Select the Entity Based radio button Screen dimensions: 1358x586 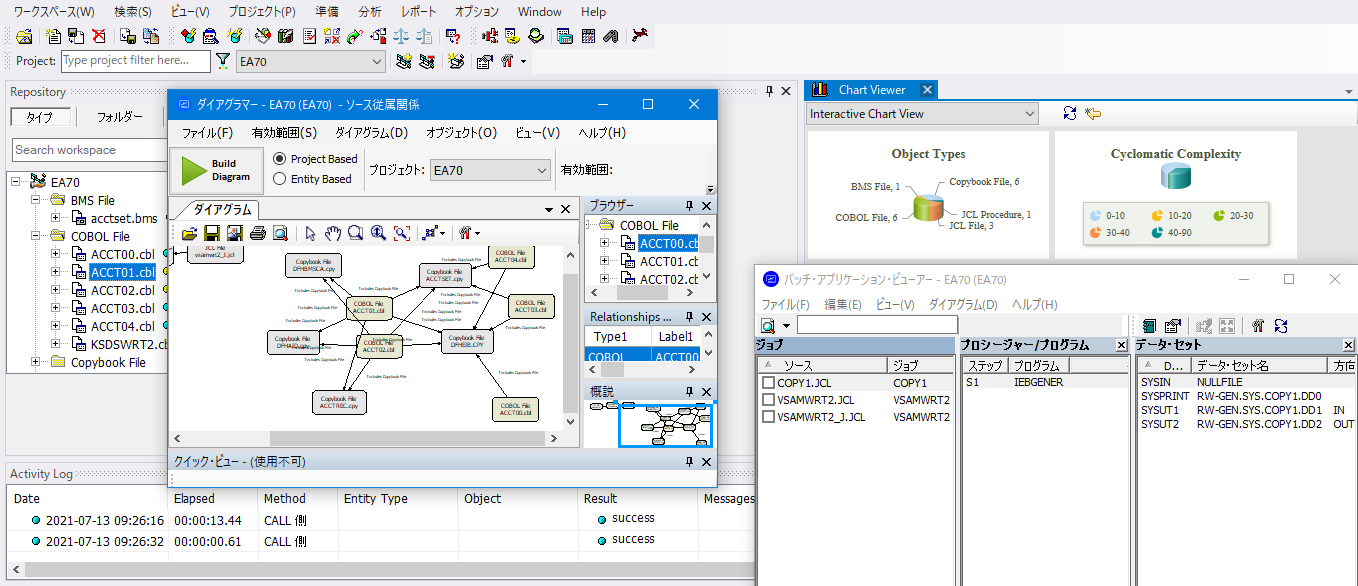tap(280, 179)
